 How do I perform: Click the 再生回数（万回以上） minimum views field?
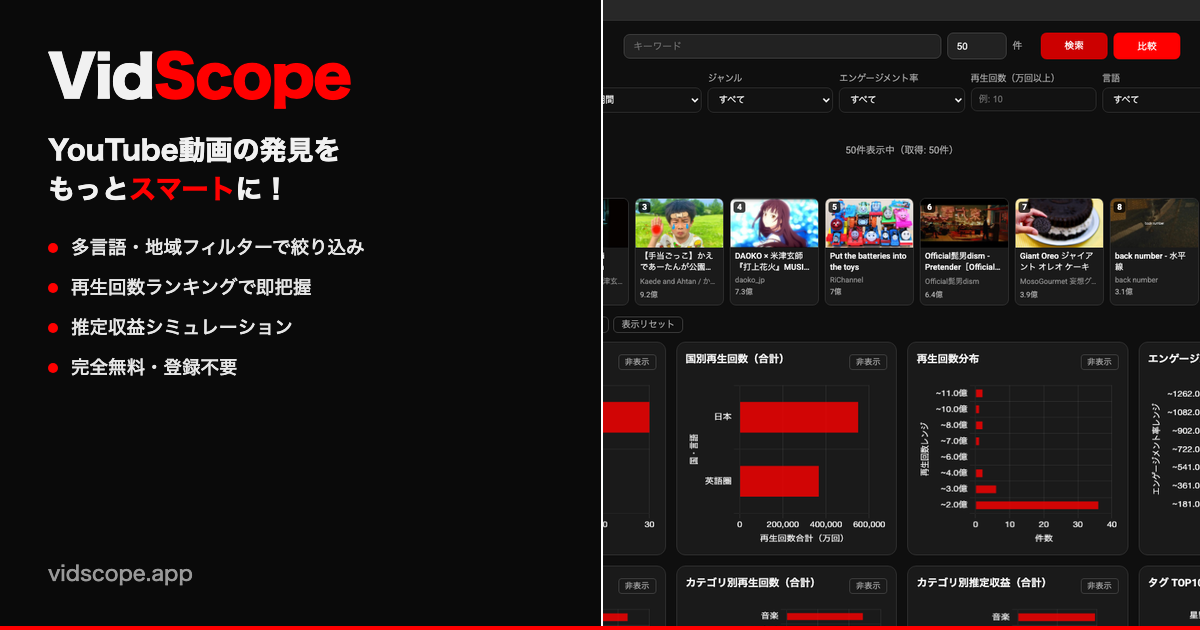pyautogui.click(x=1033, y=99)
